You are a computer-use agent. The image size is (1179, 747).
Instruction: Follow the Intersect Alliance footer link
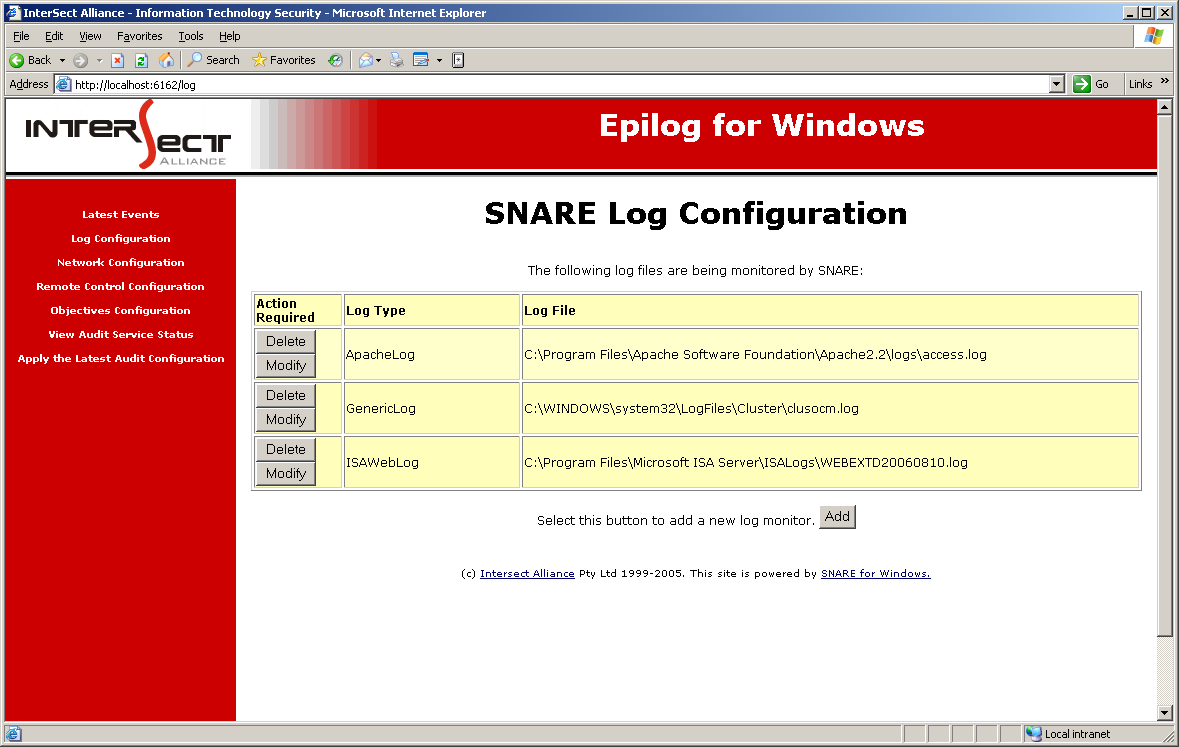click(527, 573)
